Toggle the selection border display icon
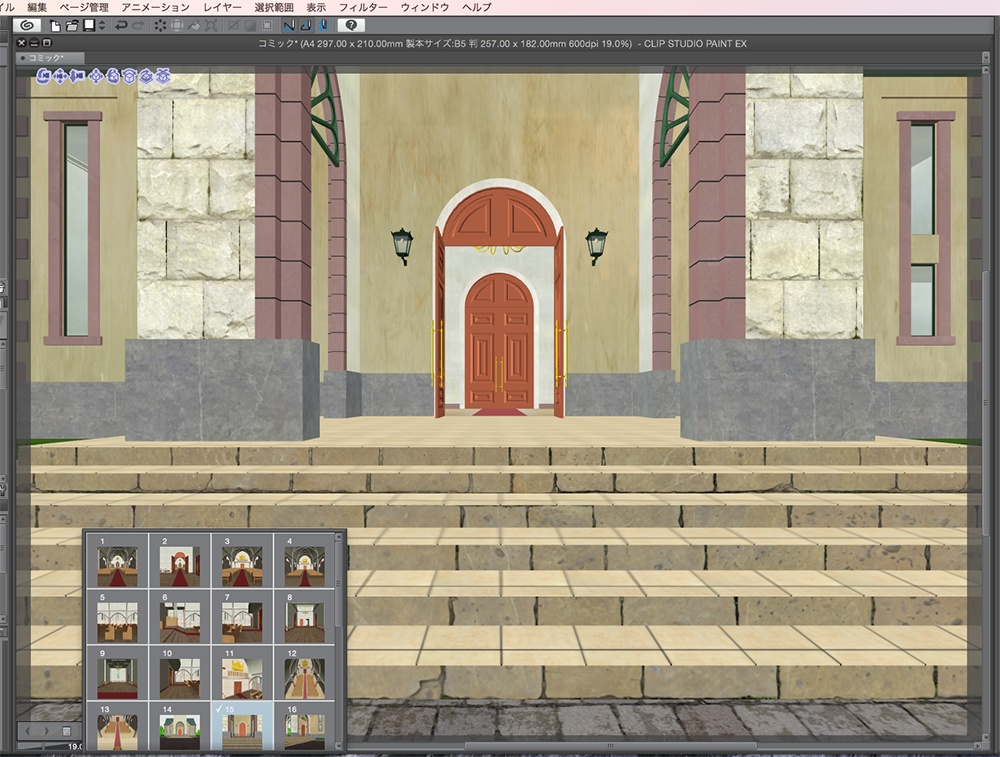 (267, 26)
